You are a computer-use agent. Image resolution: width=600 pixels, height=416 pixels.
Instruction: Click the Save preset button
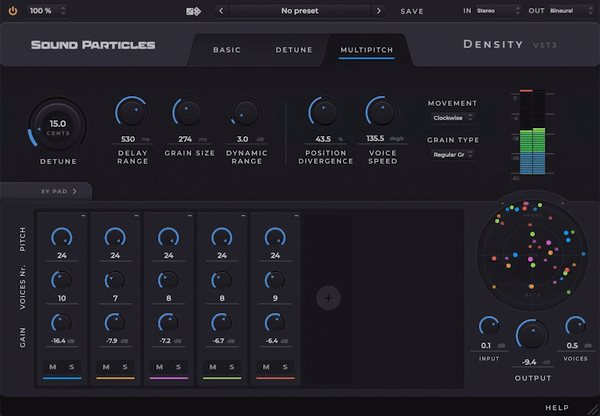pos(412,11)
